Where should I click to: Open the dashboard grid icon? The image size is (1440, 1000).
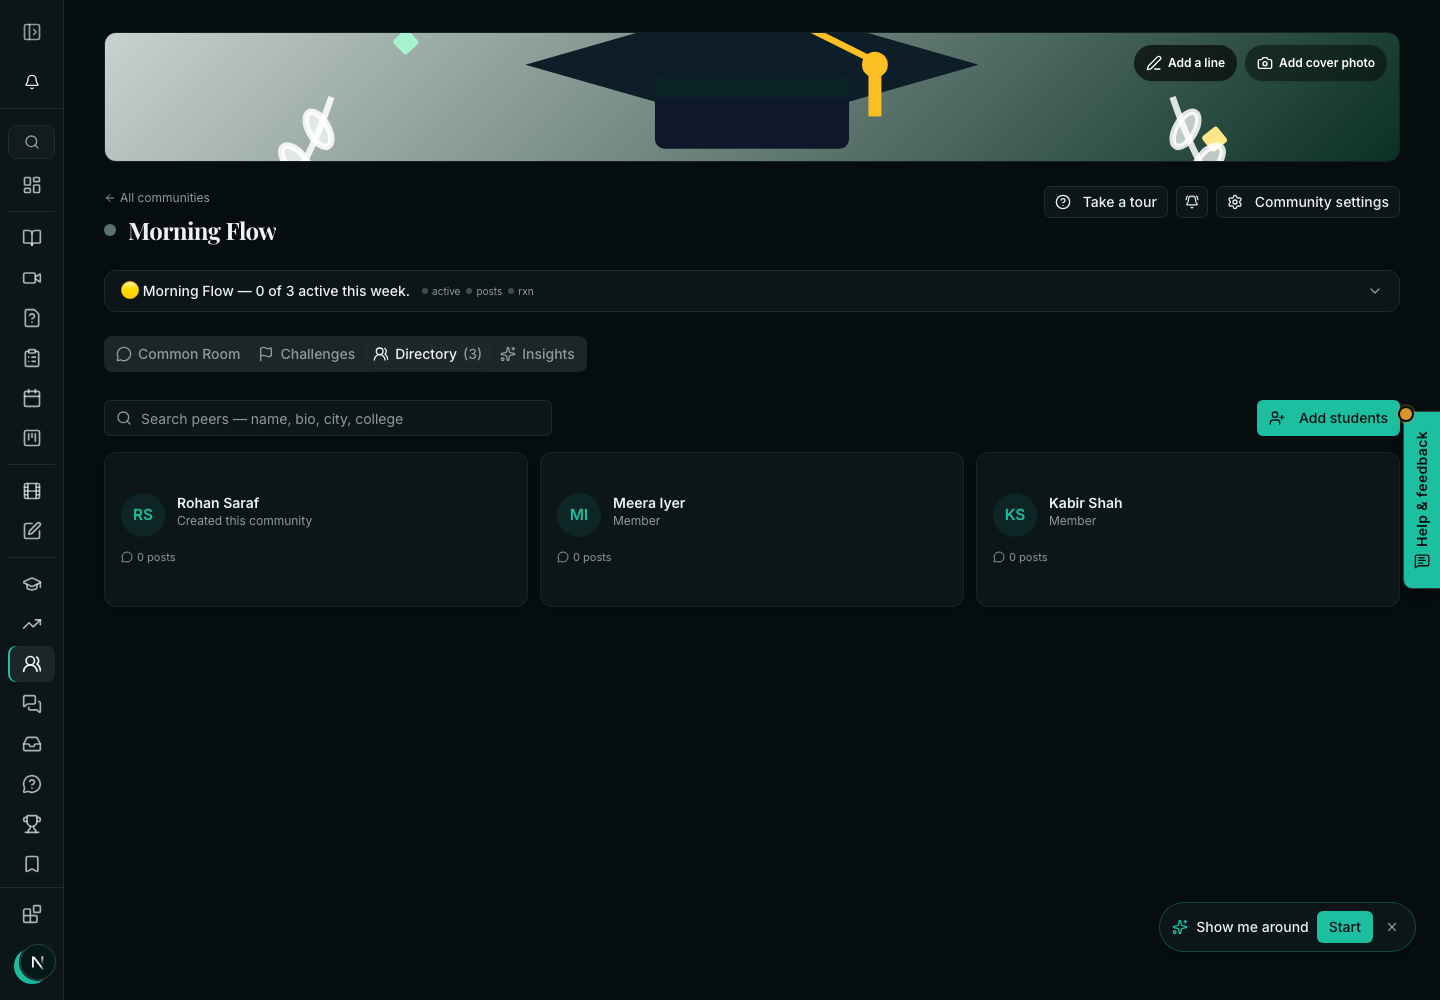point(32,185)
